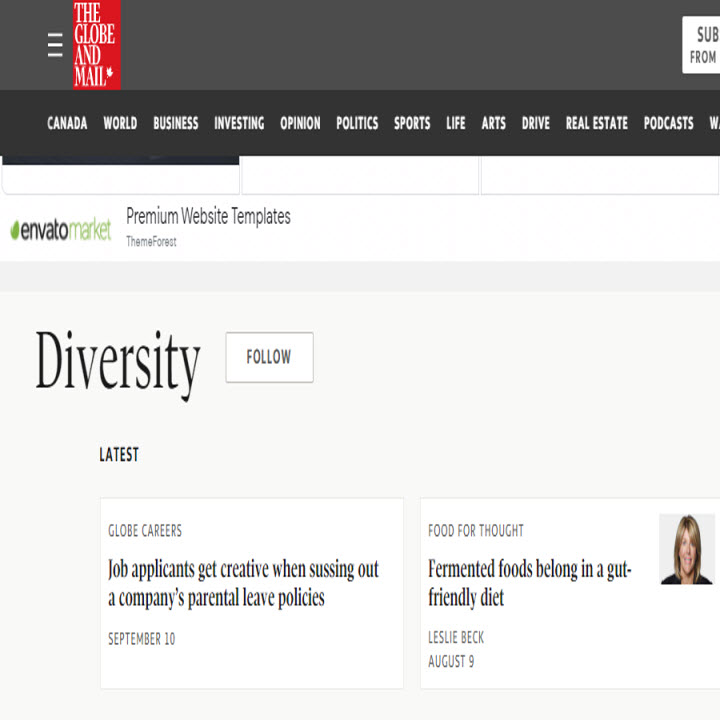Open the Opinion section
The image size is (720, 720).
[x=300, y=123]
